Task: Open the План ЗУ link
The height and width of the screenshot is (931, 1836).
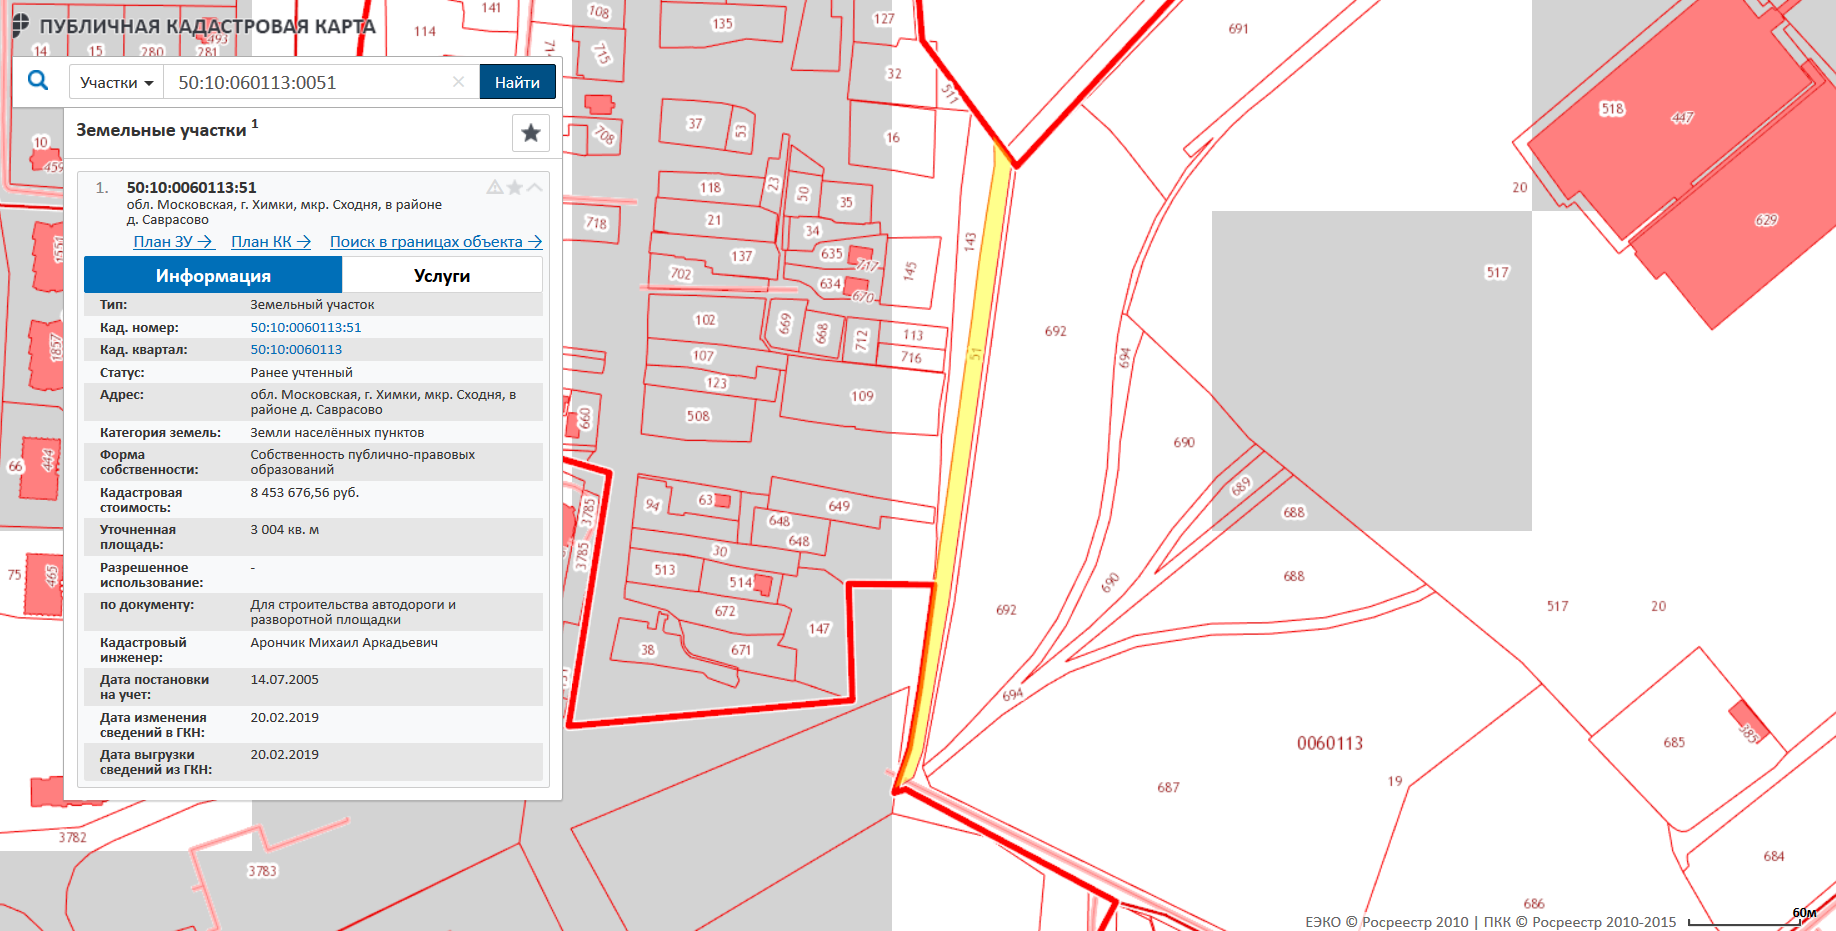Action: click(x=172, y=242)
